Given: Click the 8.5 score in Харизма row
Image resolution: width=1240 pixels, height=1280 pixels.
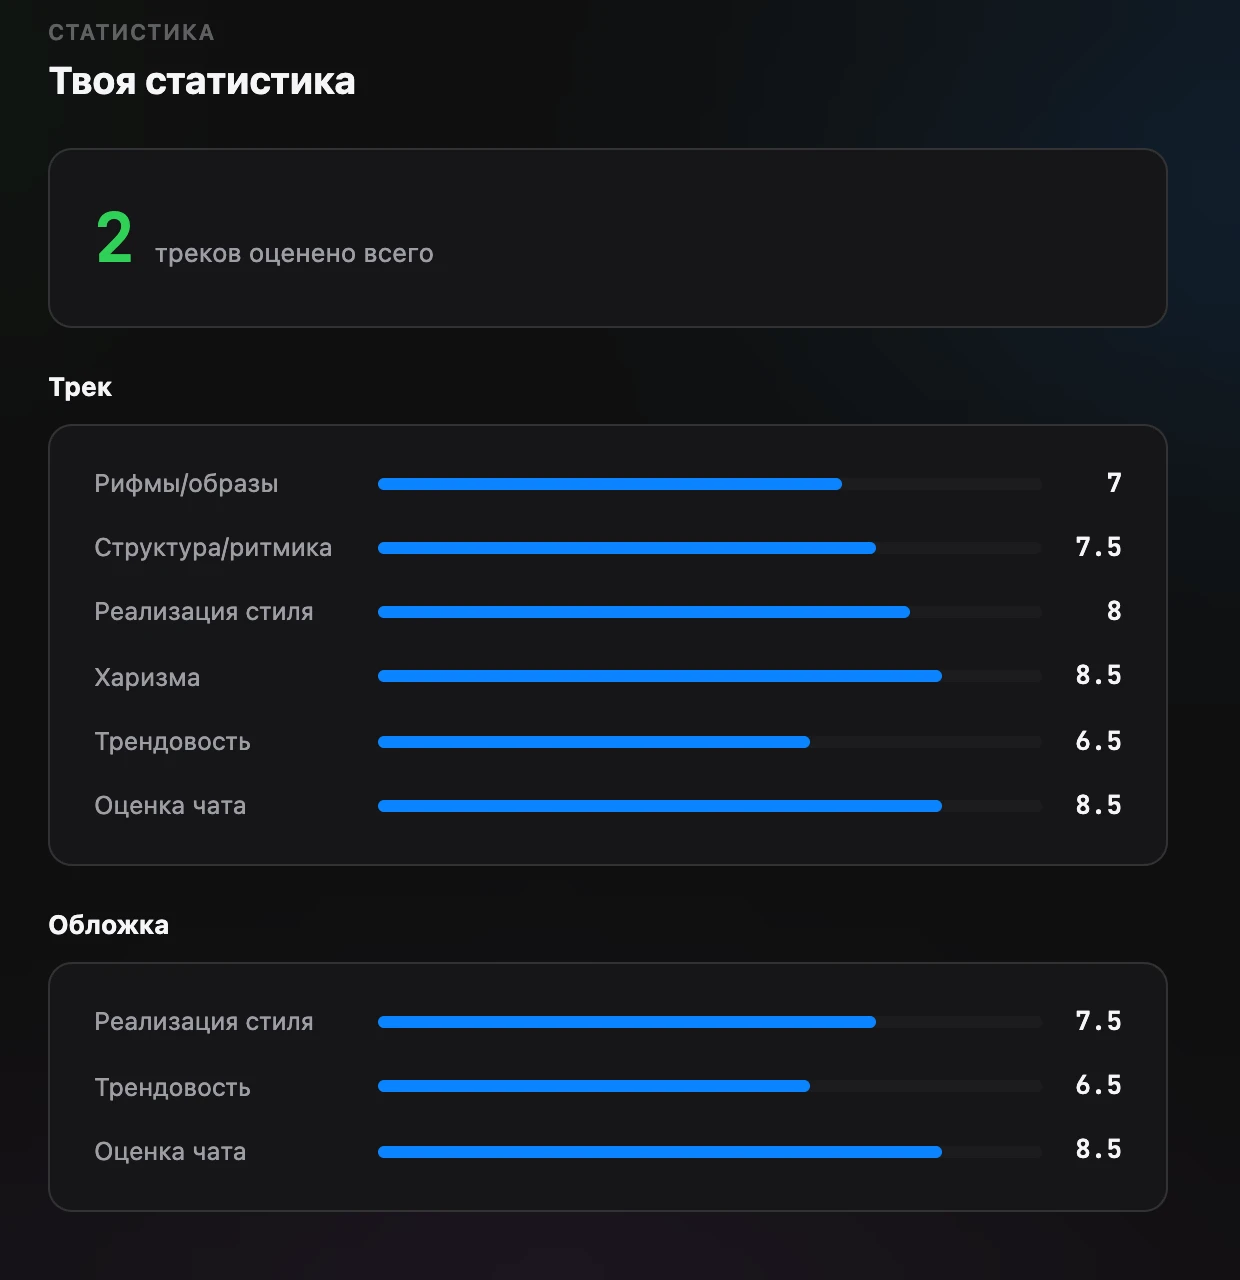Looking at the screenshot, I should (x=1098, y=675).
